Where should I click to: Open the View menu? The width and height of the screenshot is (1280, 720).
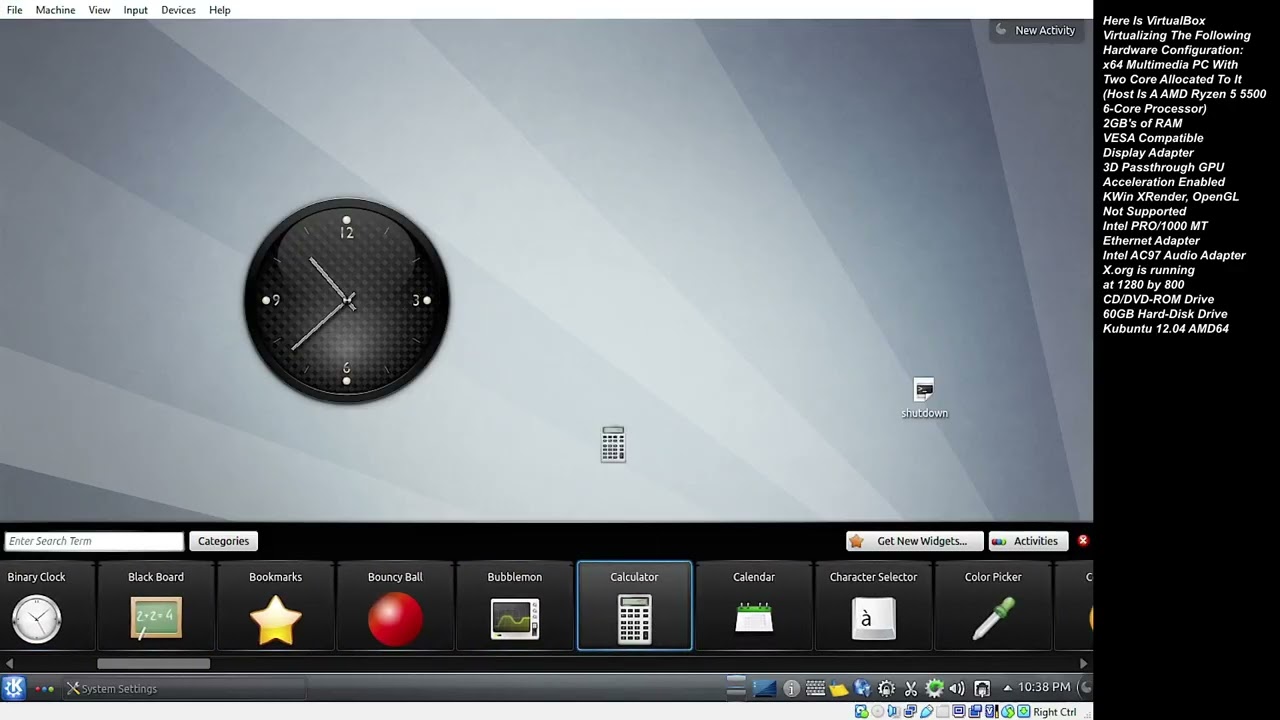pyautogui.click(x=99, y=10)
